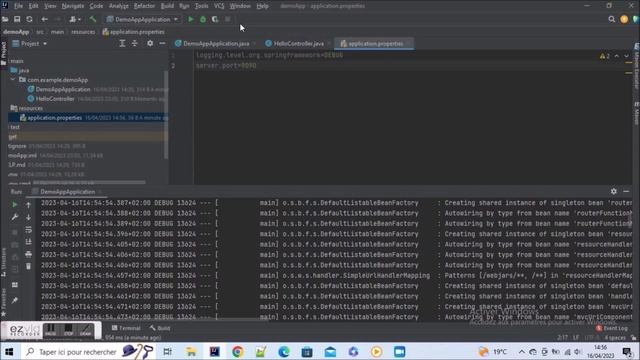Select HelloController in project tree
The width and height of the screenshot is (640, 360).
tap(55, 99)
